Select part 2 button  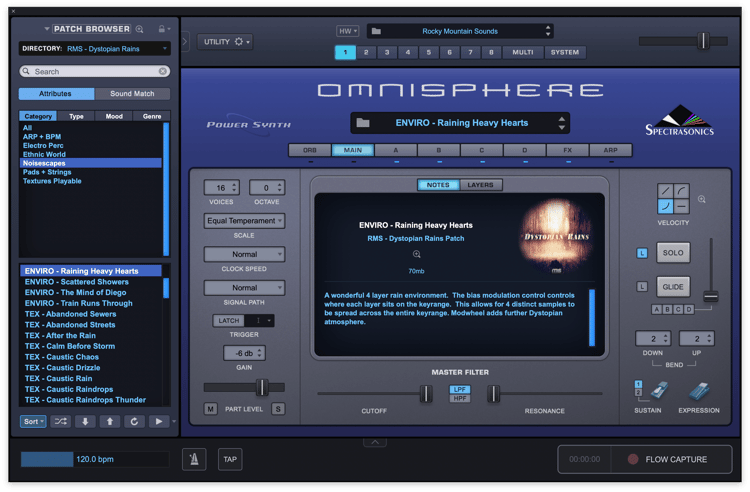366,52
